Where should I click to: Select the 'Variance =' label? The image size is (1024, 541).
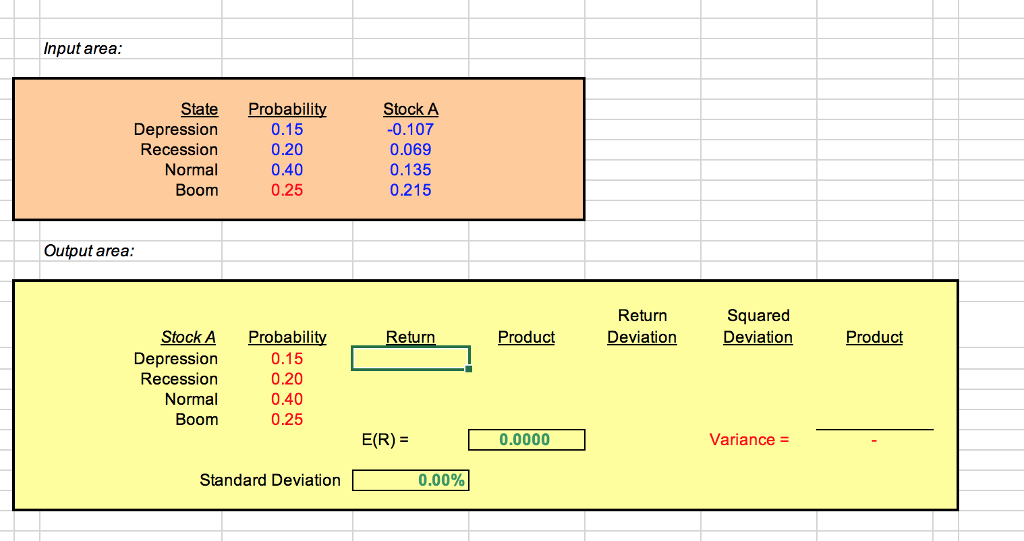click(750, 440)
